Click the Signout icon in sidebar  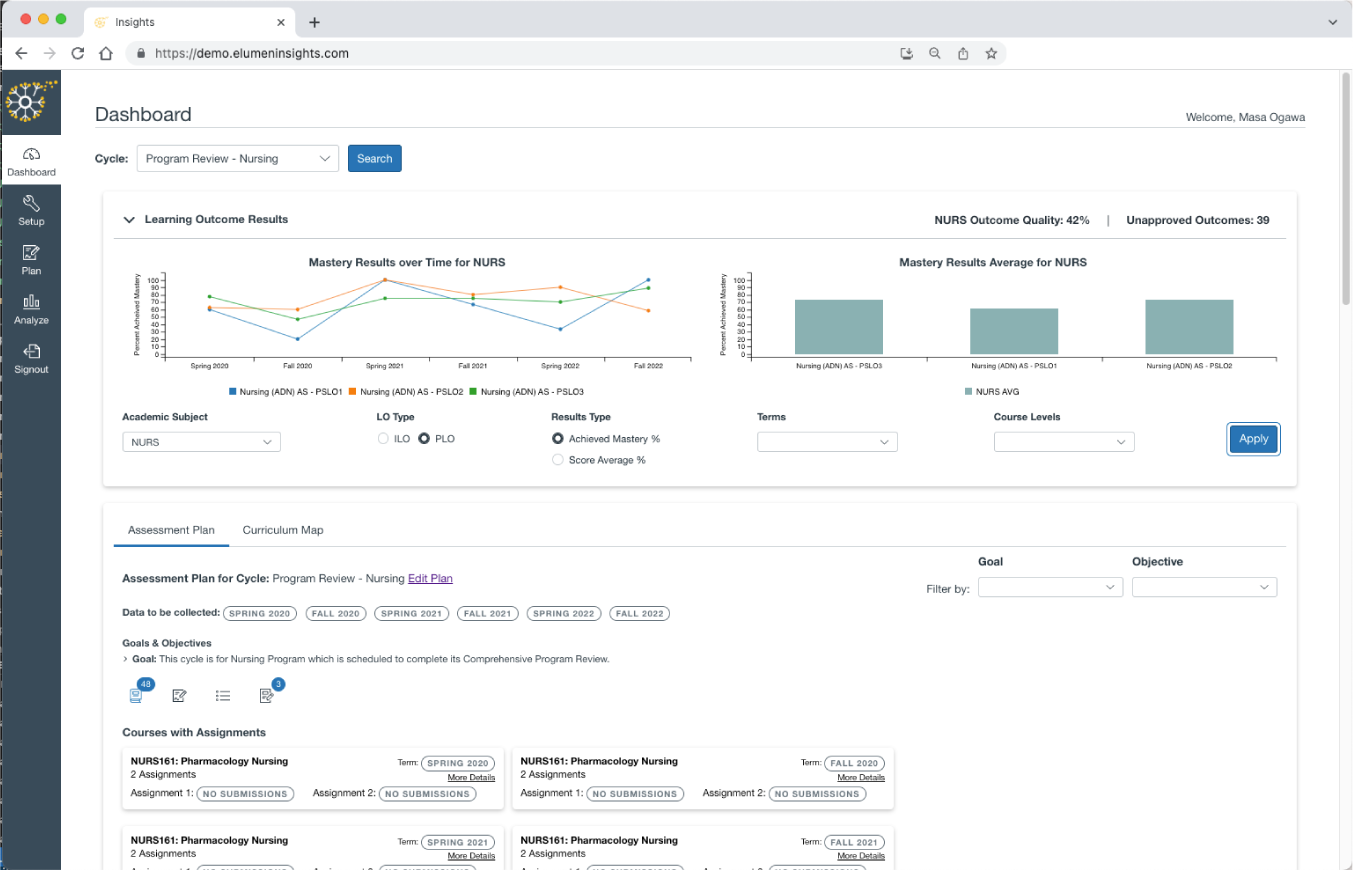coord(31,352)
